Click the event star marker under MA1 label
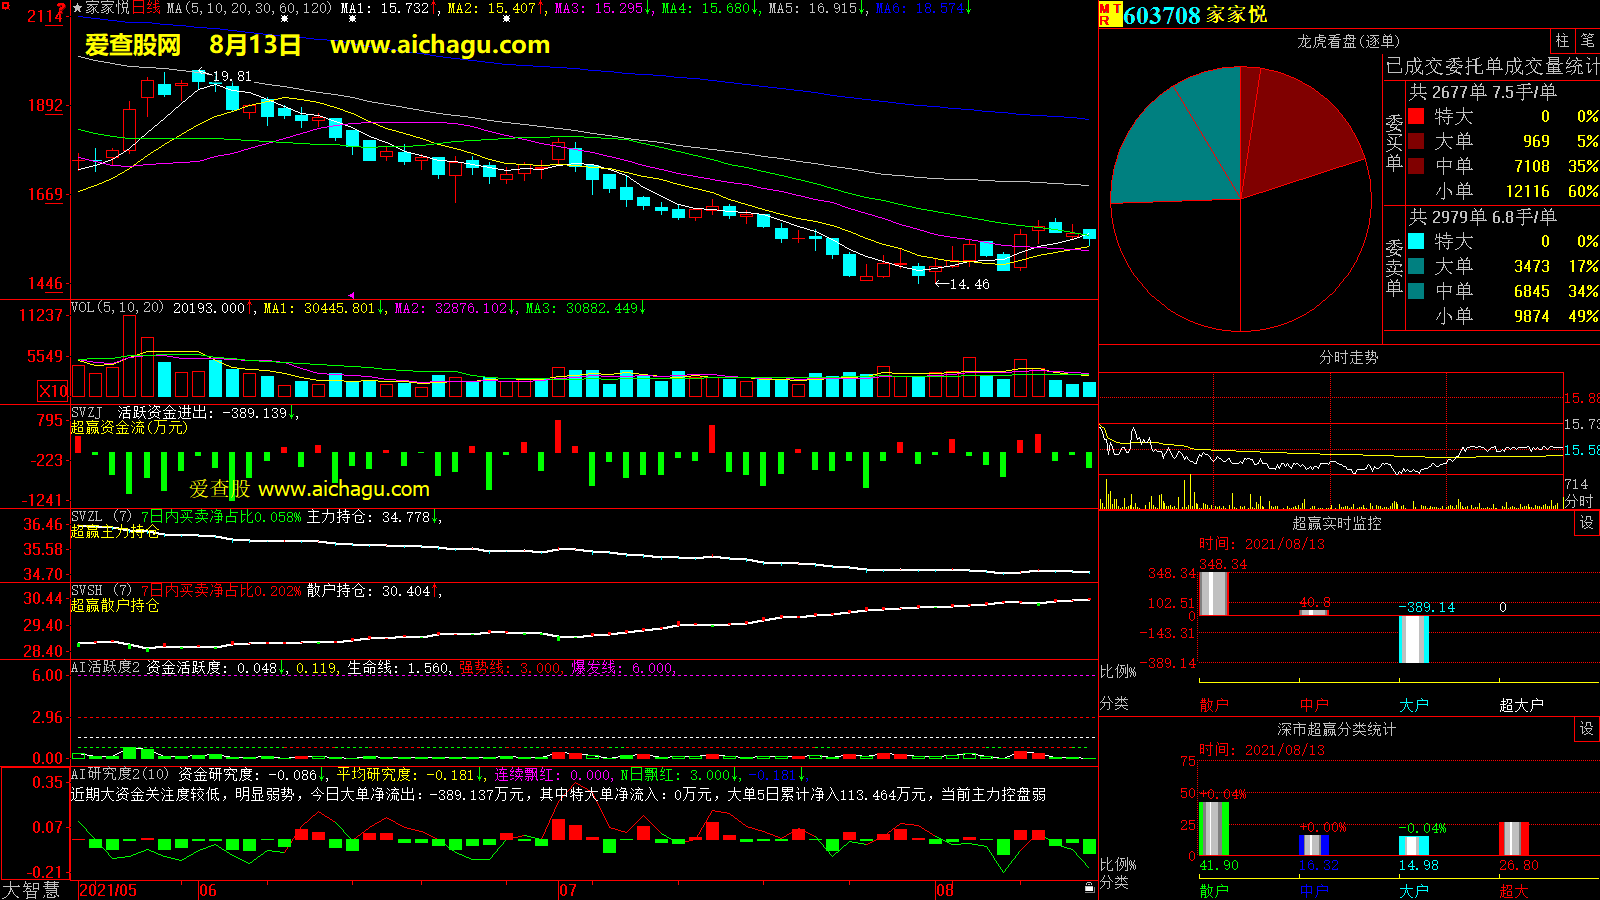The width and height of the screenshot is (1600, 900). pyautogui.click(x=352, y=19)
